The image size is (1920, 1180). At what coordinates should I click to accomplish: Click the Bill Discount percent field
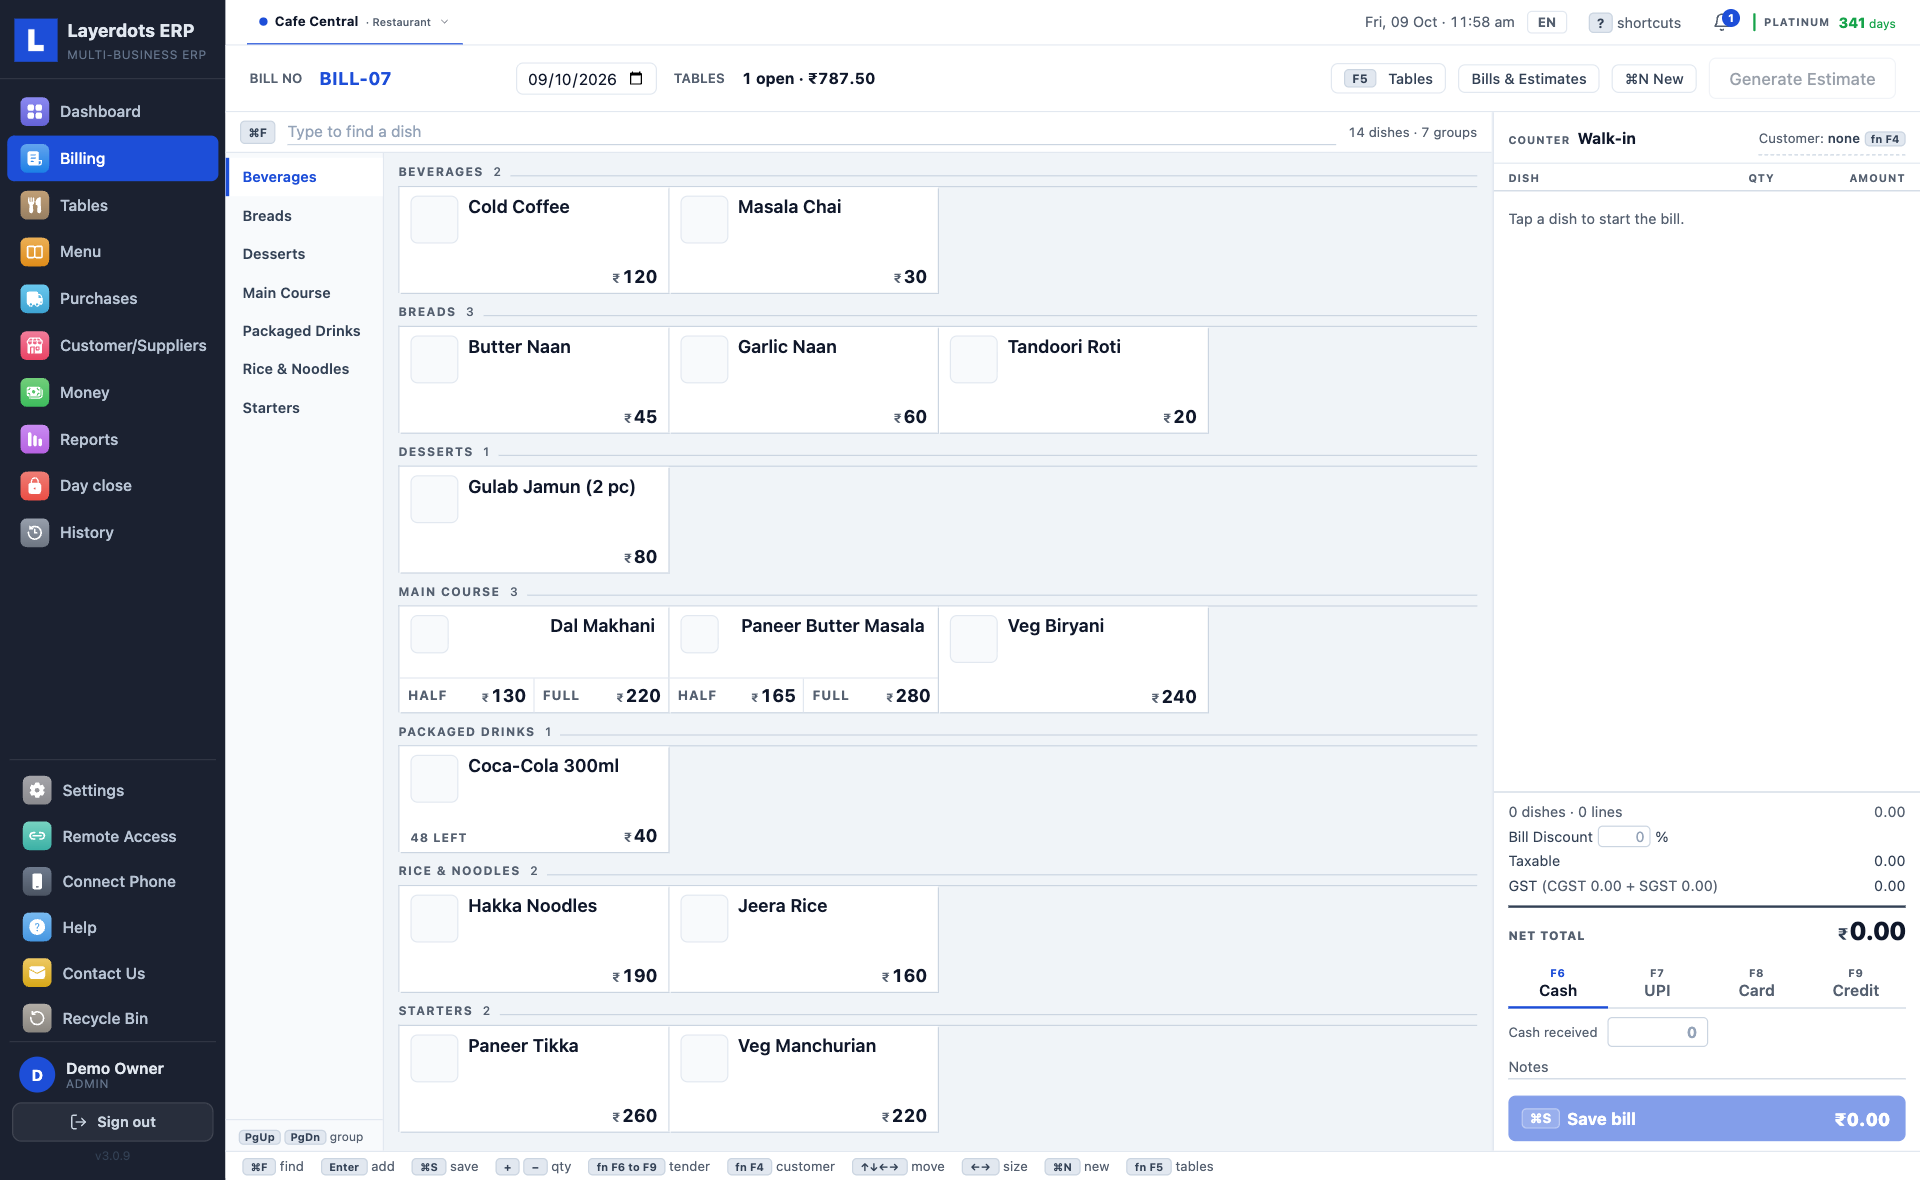[1623, 837]
